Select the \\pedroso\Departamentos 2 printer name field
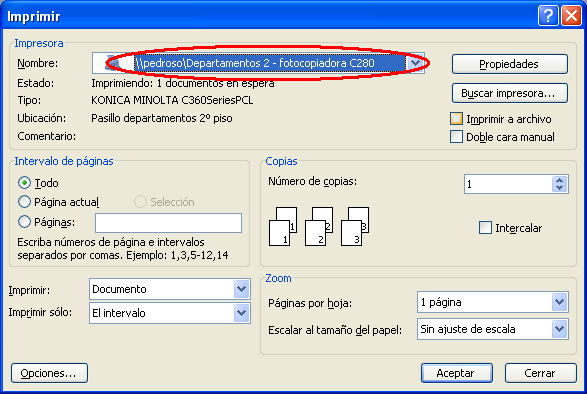Image resolution: width=587 pixels, height=394 pixels. coord(258,63)
